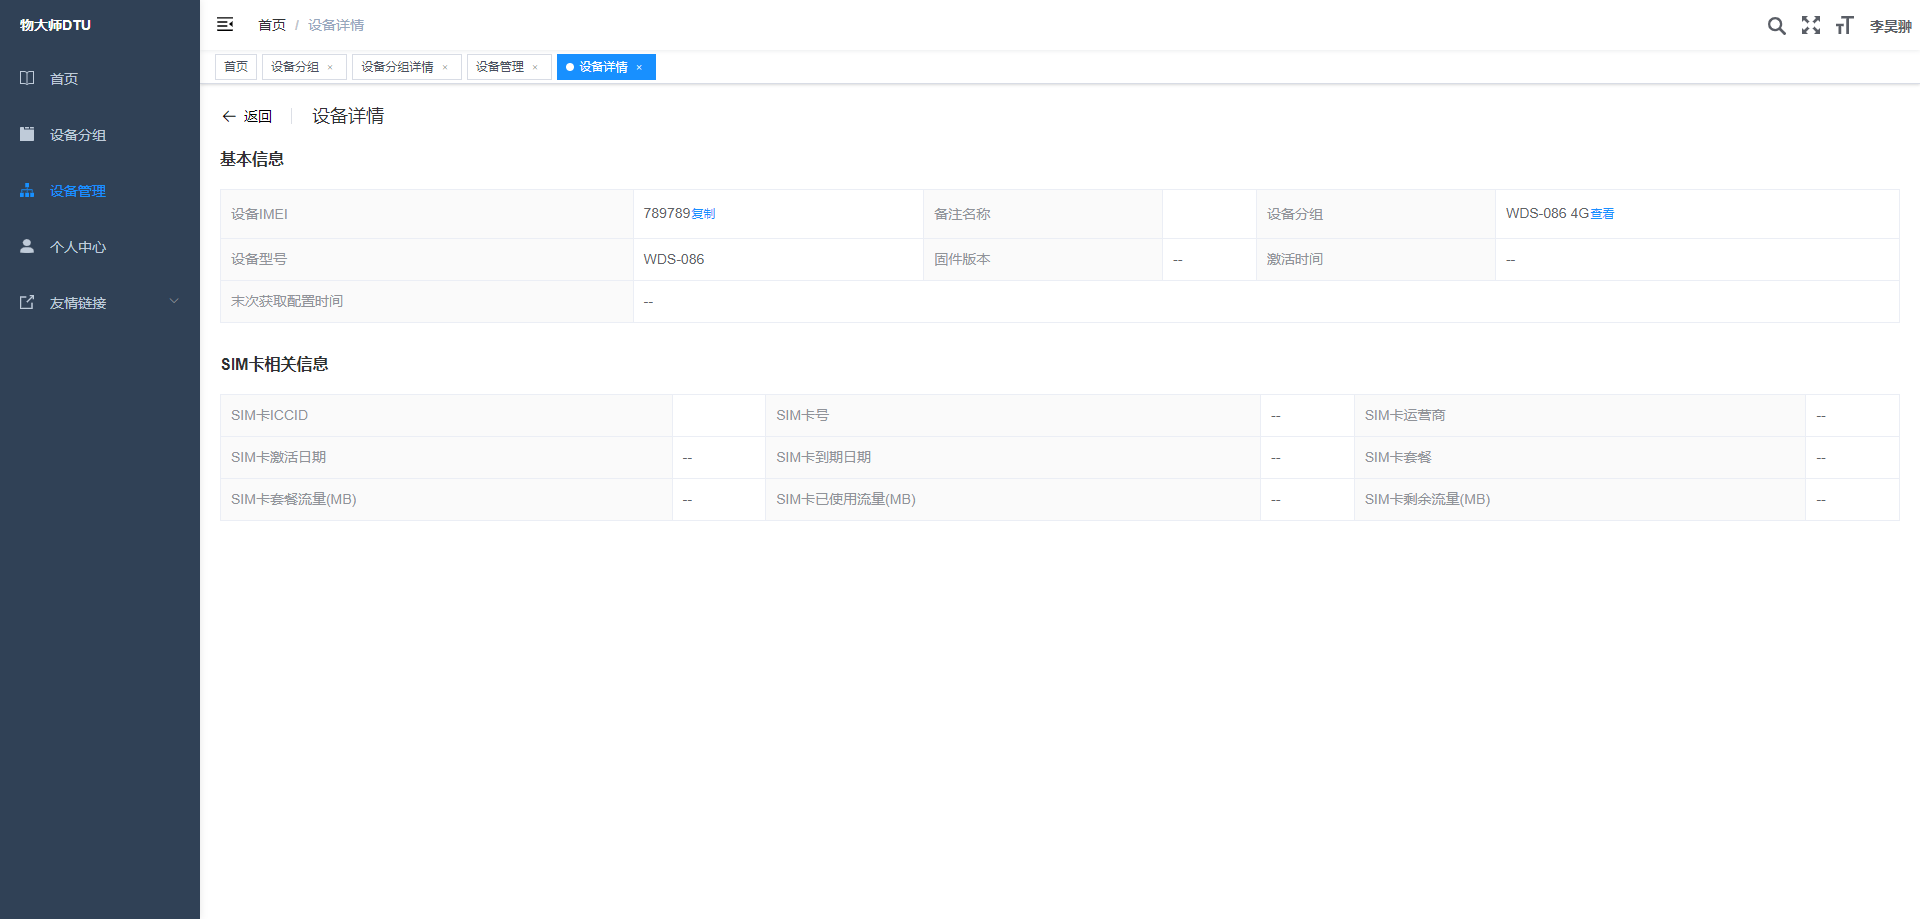The height and width of the screenshot is (919, 1920).
Task: Switch to the 设备分组 tab
Action: [x=295, y=67]
